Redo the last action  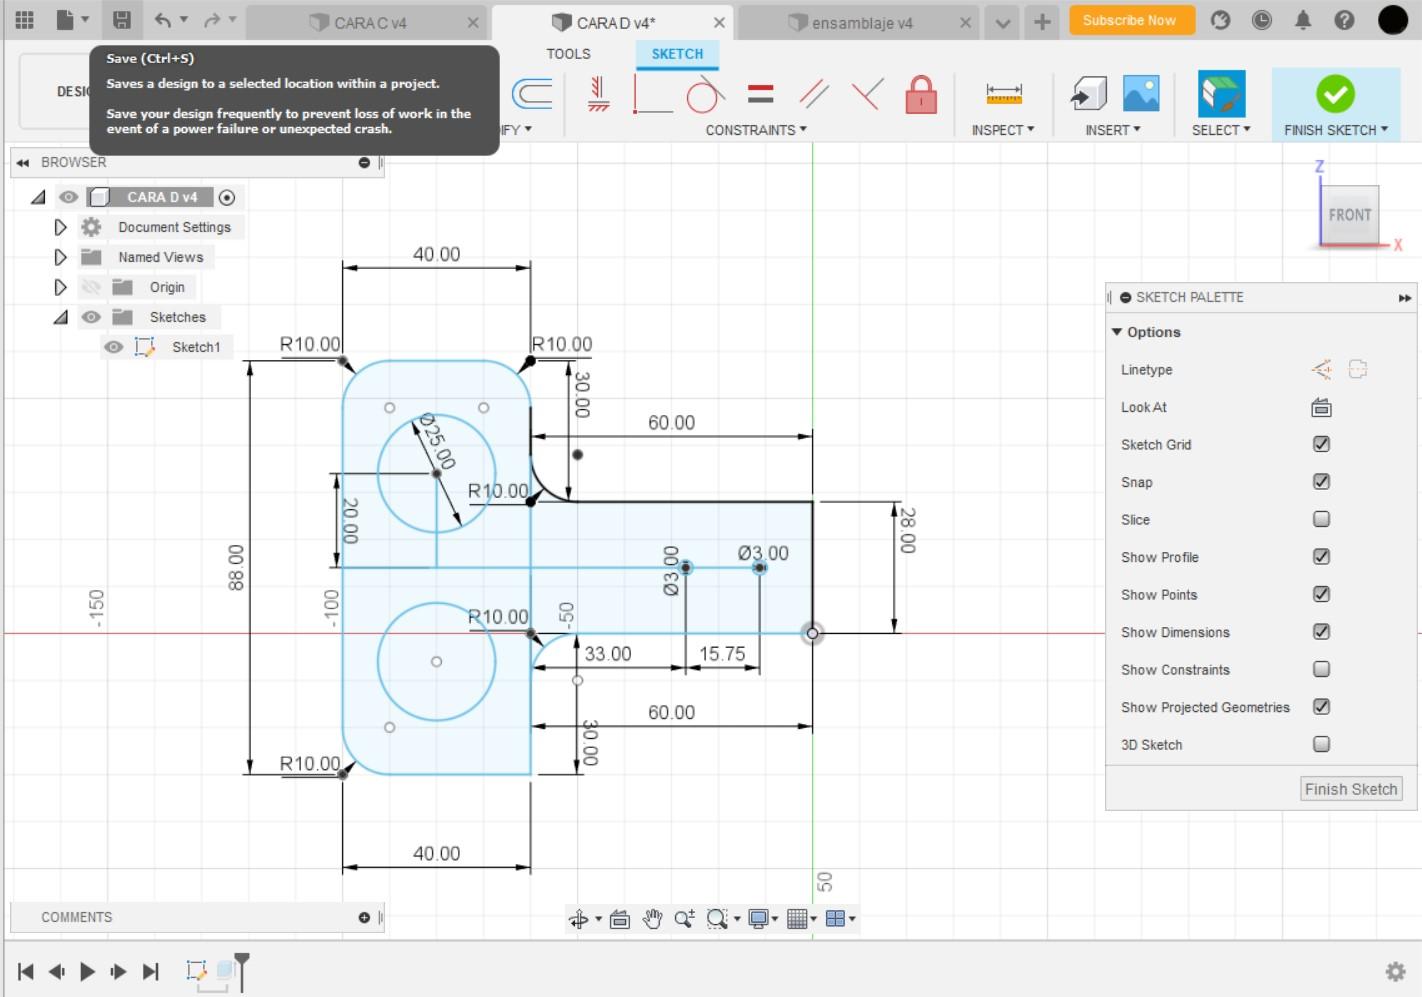pos(211,20)
